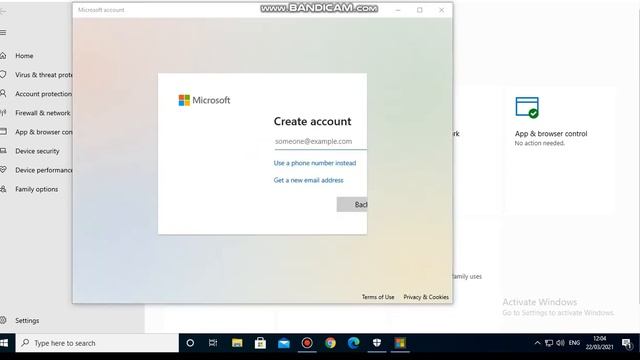Click the Device security laptop icon
Screen dimensions: 640x360
point(3,151)
